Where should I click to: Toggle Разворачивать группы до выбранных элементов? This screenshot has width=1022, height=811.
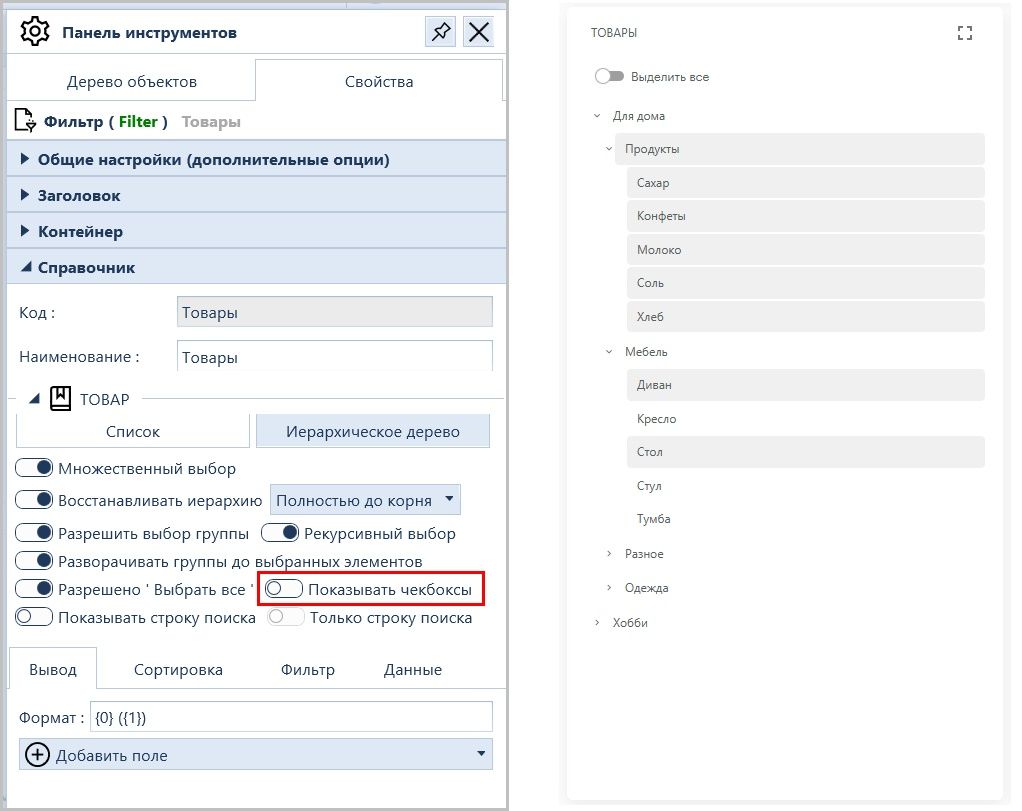tap(34, 561)
